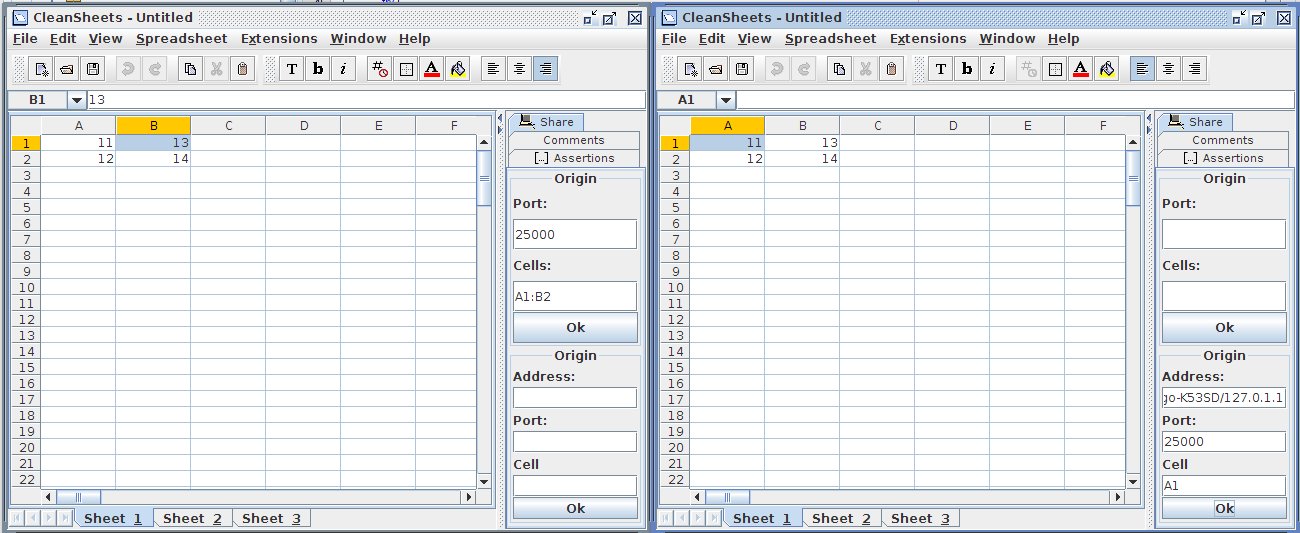Click the Save floppy icon in right window
1300x533 pixels.
point(741,69)
